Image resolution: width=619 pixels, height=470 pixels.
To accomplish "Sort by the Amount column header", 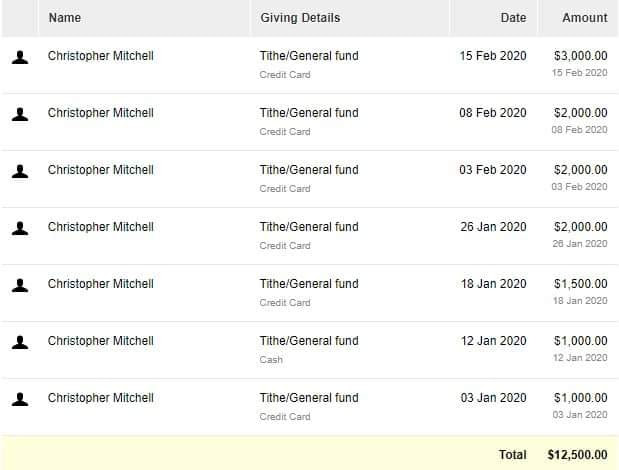I will point(585,18).
